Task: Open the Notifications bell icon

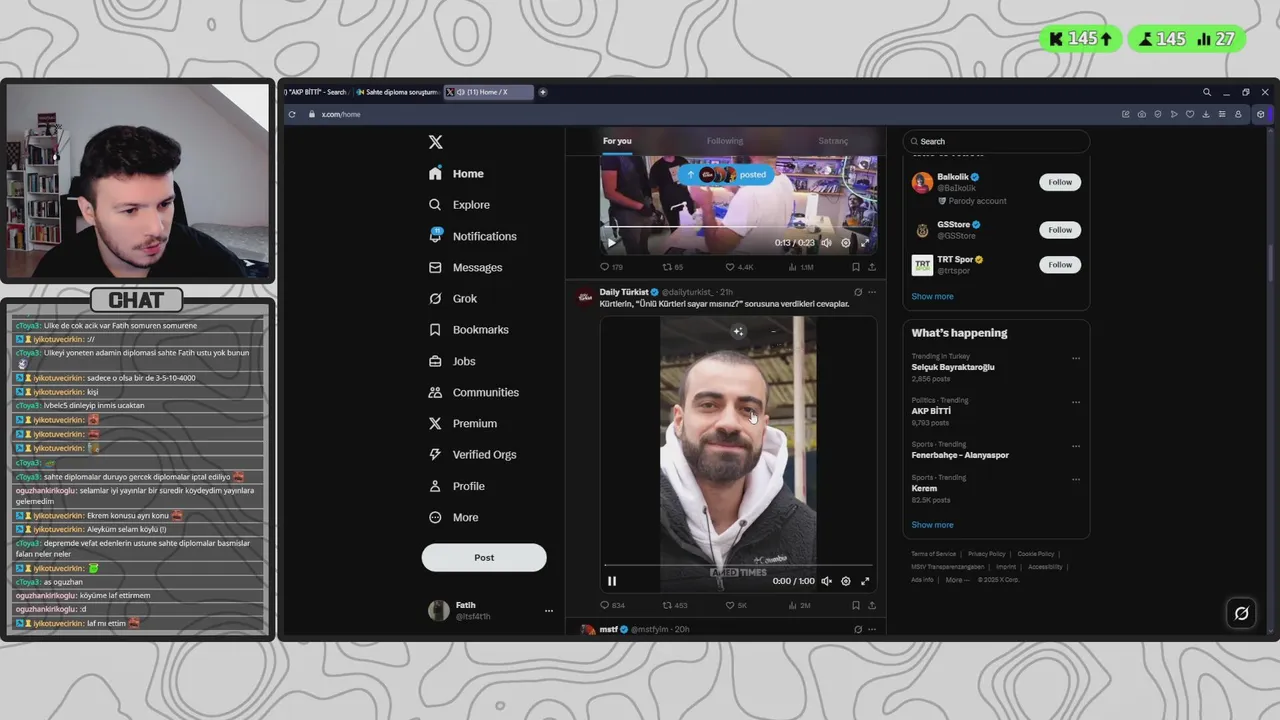Action: pos(435,235)
